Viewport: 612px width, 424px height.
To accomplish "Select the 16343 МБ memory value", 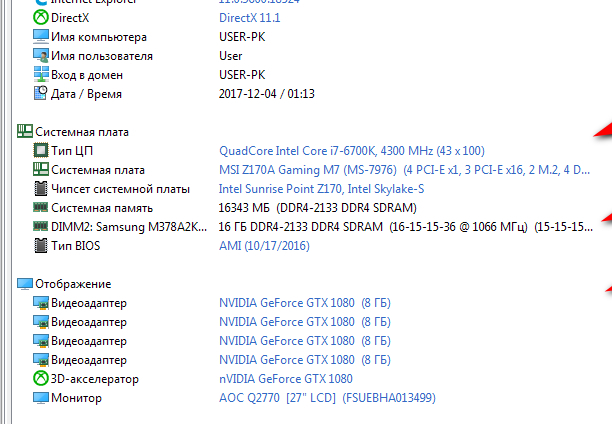I will click(317, 208).
